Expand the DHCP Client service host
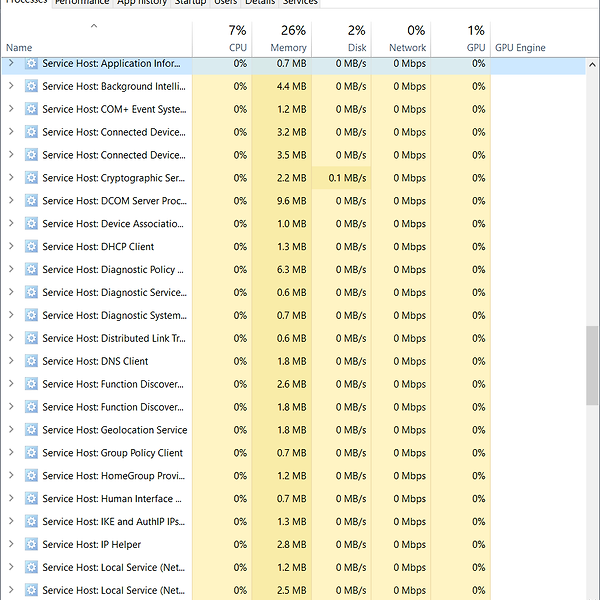Image resolution: width=600 pixels, height=600 pixels. [11, 246]
